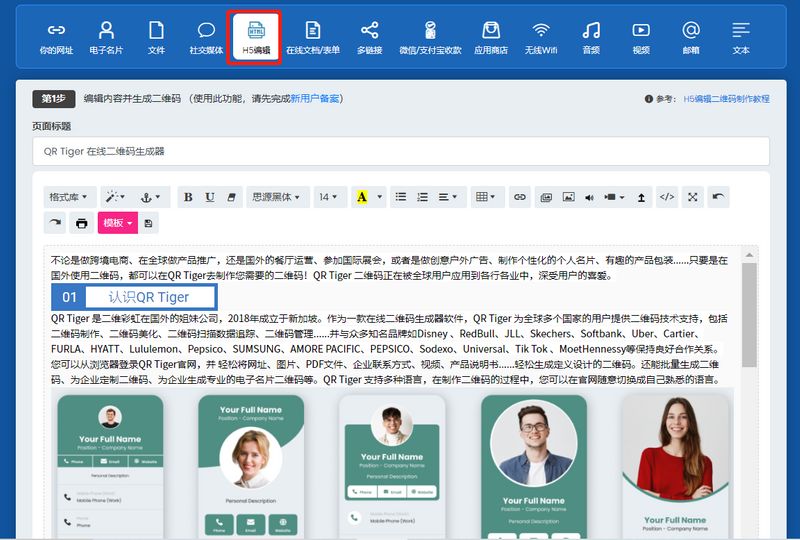This screenshot has width=800, height=540.
Task: Click the undo arrow icon
Action: pyautogui.click(x=718, y=197)
